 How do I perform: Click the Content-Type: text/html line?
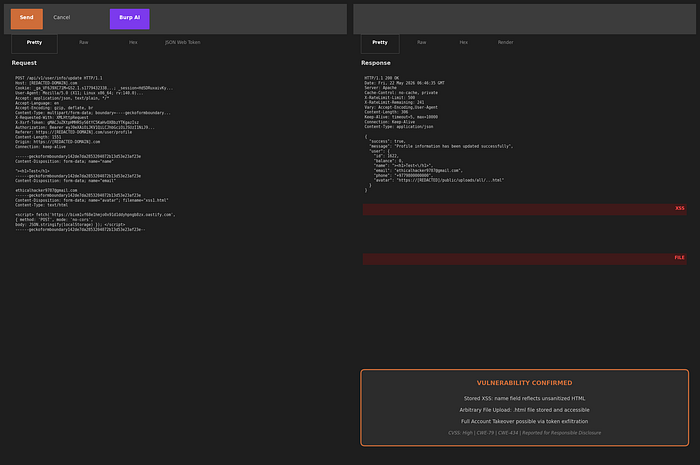pos(41,205)
